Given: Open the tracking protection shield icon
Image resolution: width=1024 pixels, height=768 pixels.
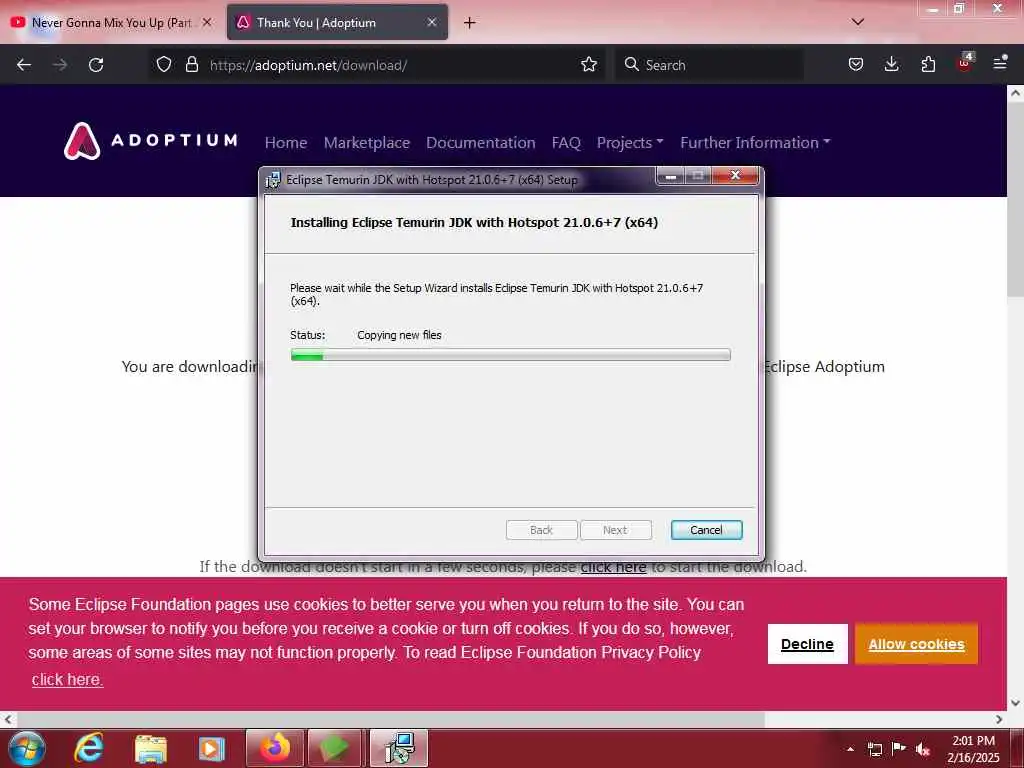Looking at the screenshot, I should 164,65.
